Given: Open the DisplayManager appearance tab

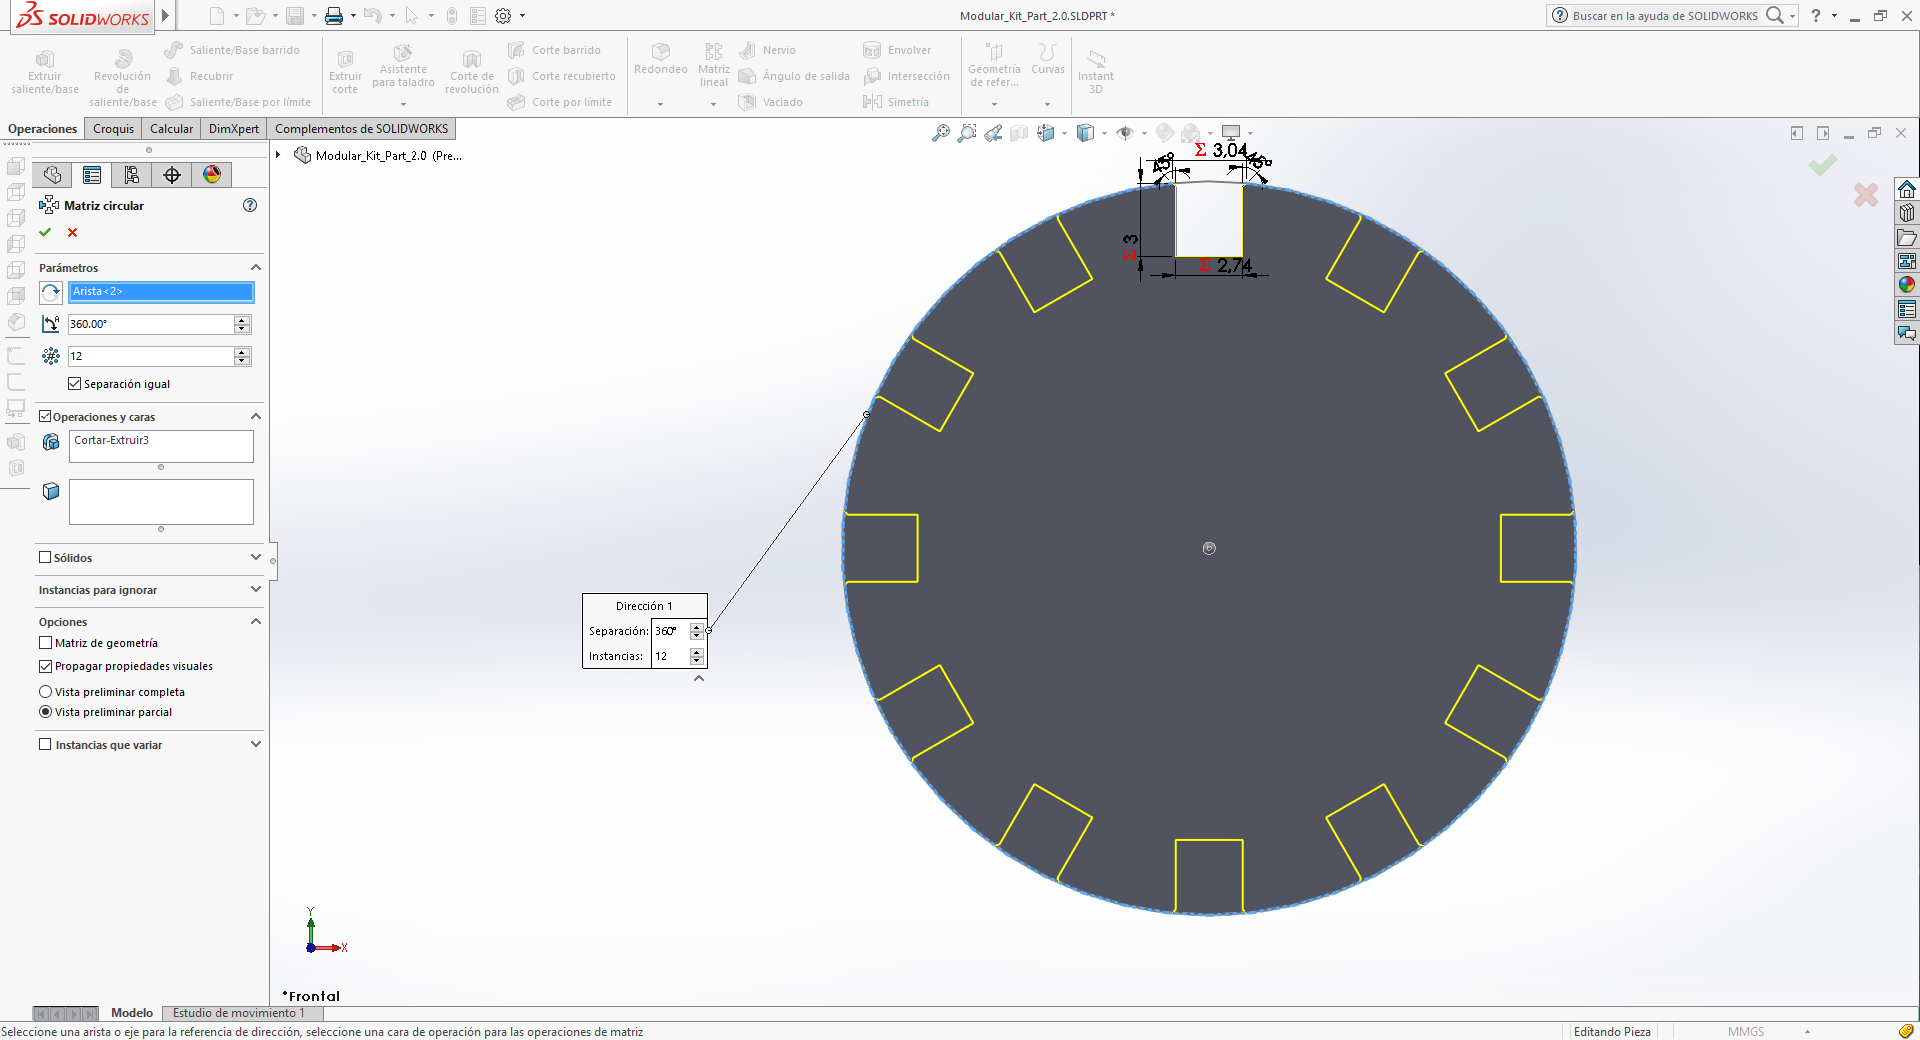Looking at the screenshot, I should [x=212, y=175].
